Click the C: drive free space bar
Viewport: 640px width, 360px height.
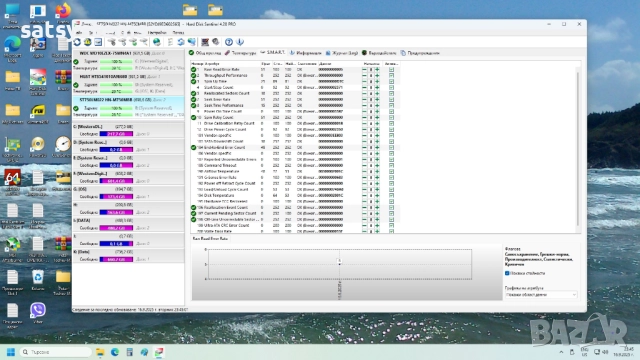[116, 134]
